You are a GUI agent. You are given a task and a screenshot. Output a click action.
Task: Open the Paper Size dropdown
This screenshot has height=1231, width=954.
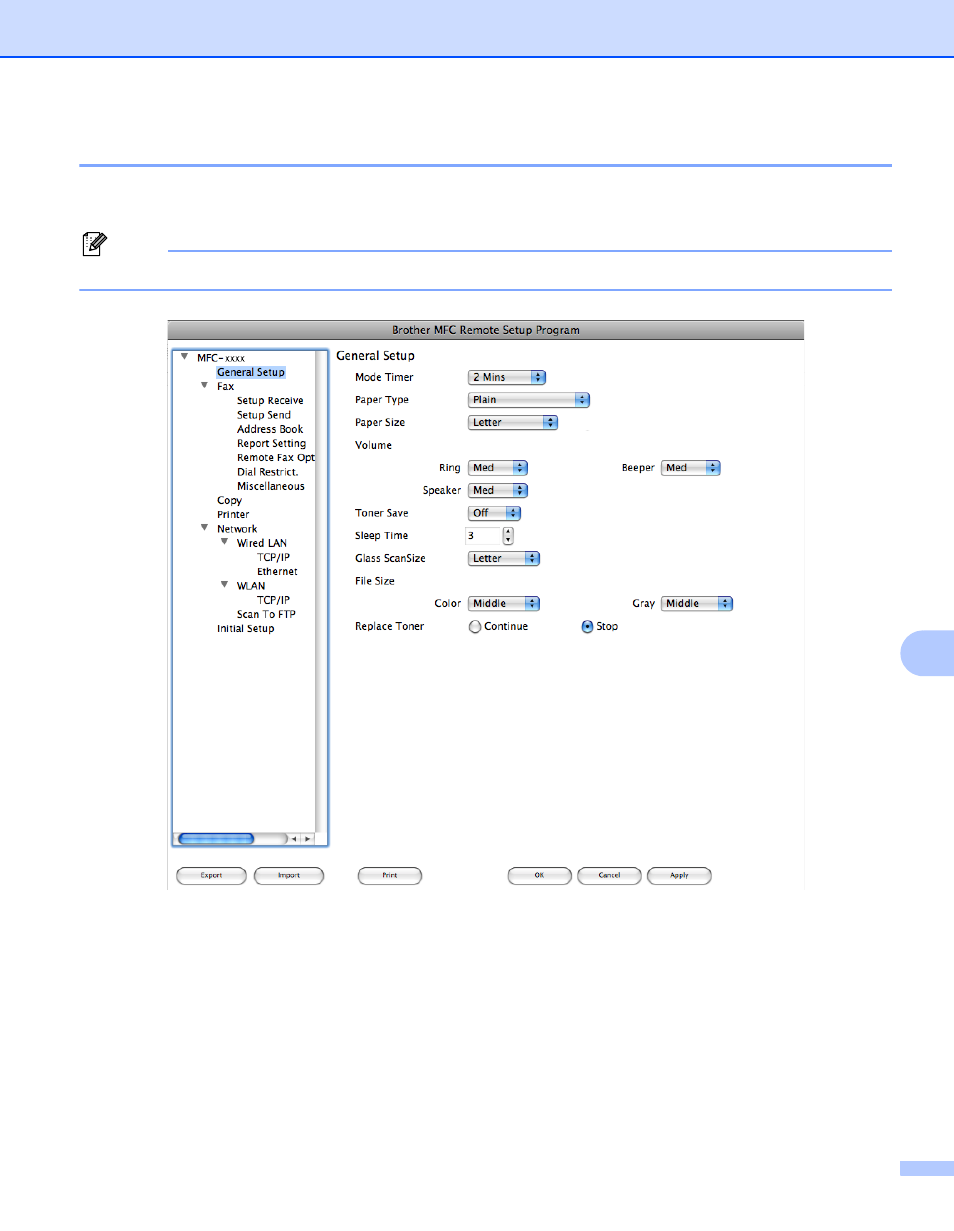(513, 422)
